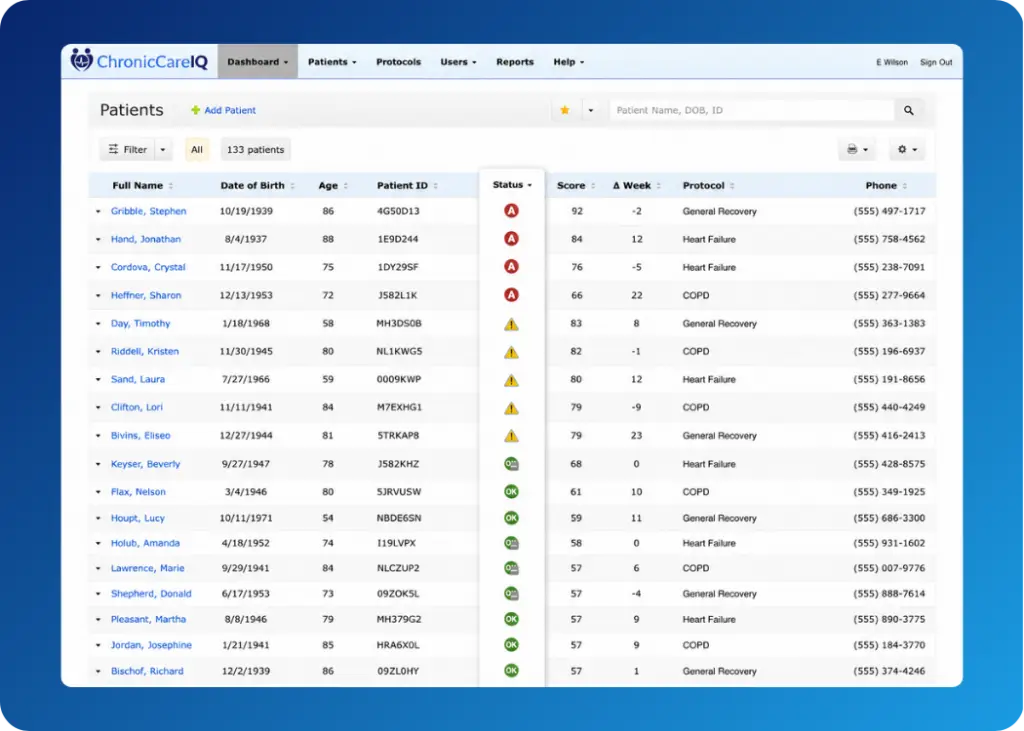This screenshot has width=1024, height=731.
Task: Click date of birth 11/30/1945
Action: 246,351
